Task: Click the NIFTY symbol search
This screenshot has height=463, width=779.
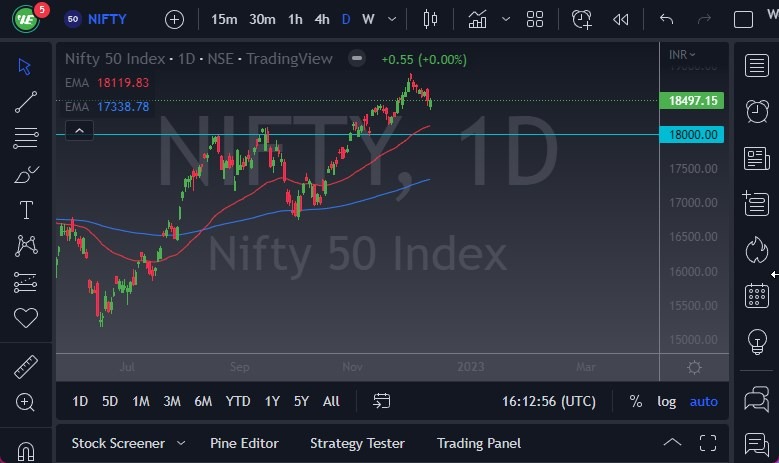Action: [107, 19]
